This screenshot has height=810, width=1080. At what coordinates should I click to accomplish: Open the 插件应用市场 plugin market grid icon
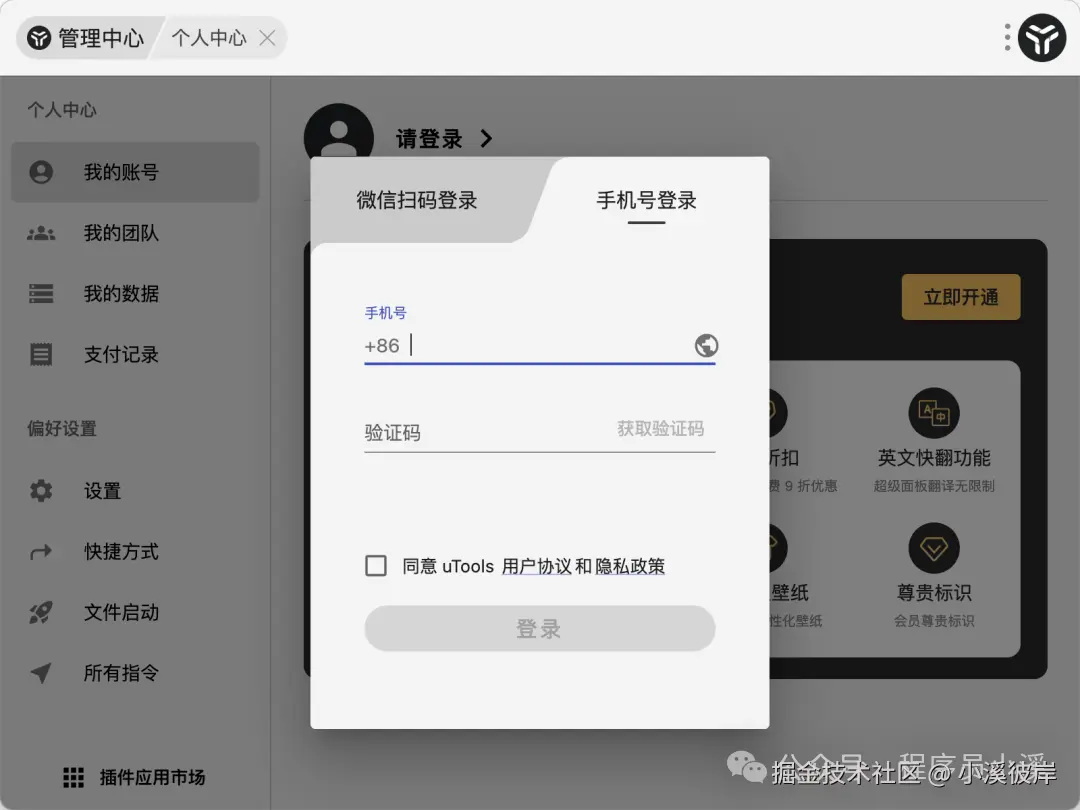(x=72, y=777)
